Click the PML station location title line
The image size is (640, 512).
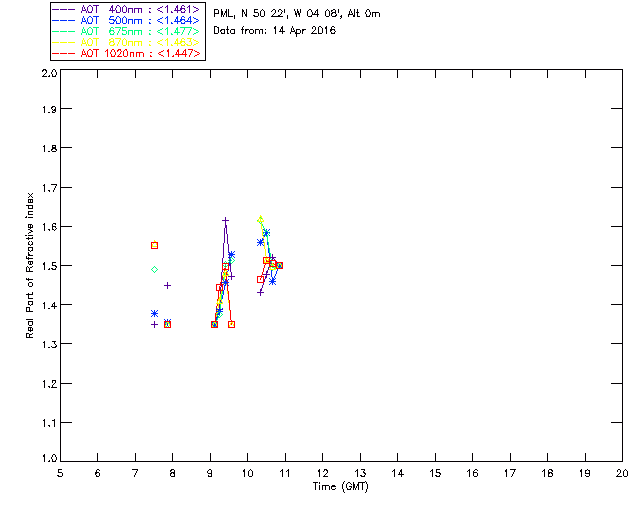tap(297, 14)
